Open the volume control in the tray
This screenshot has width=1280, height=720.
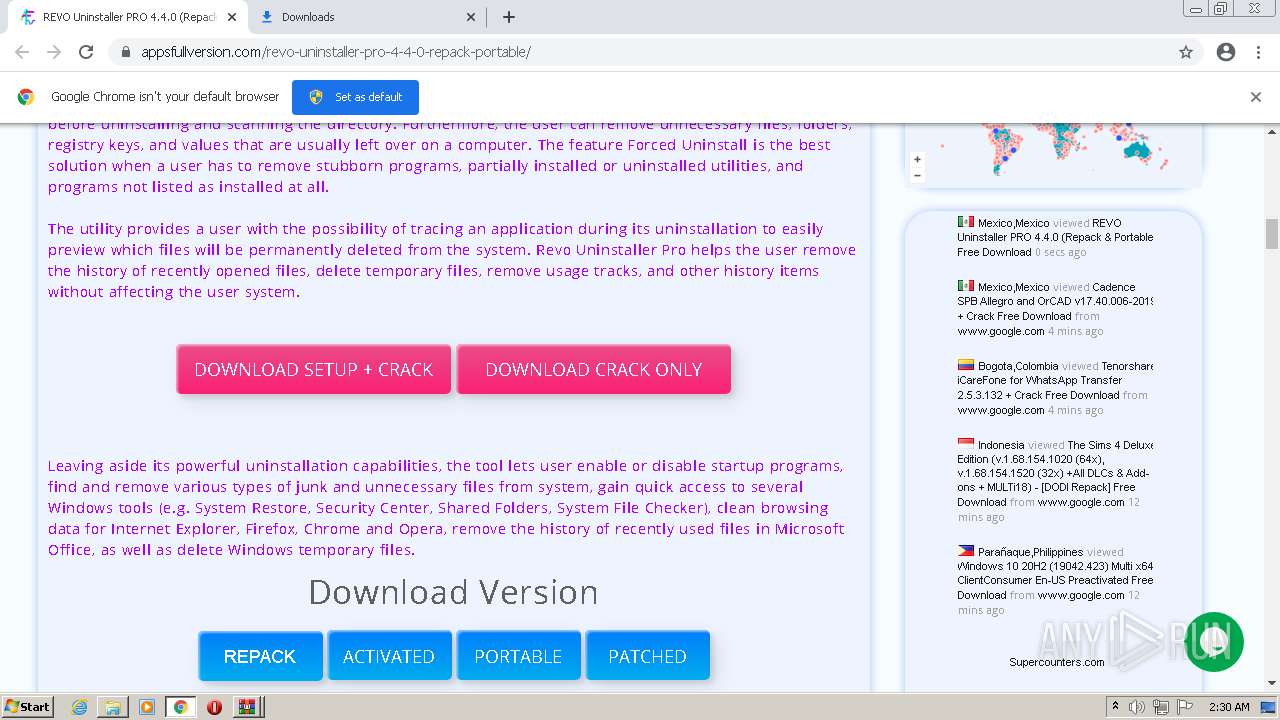pyautogui.click(x=1137, y=707)
